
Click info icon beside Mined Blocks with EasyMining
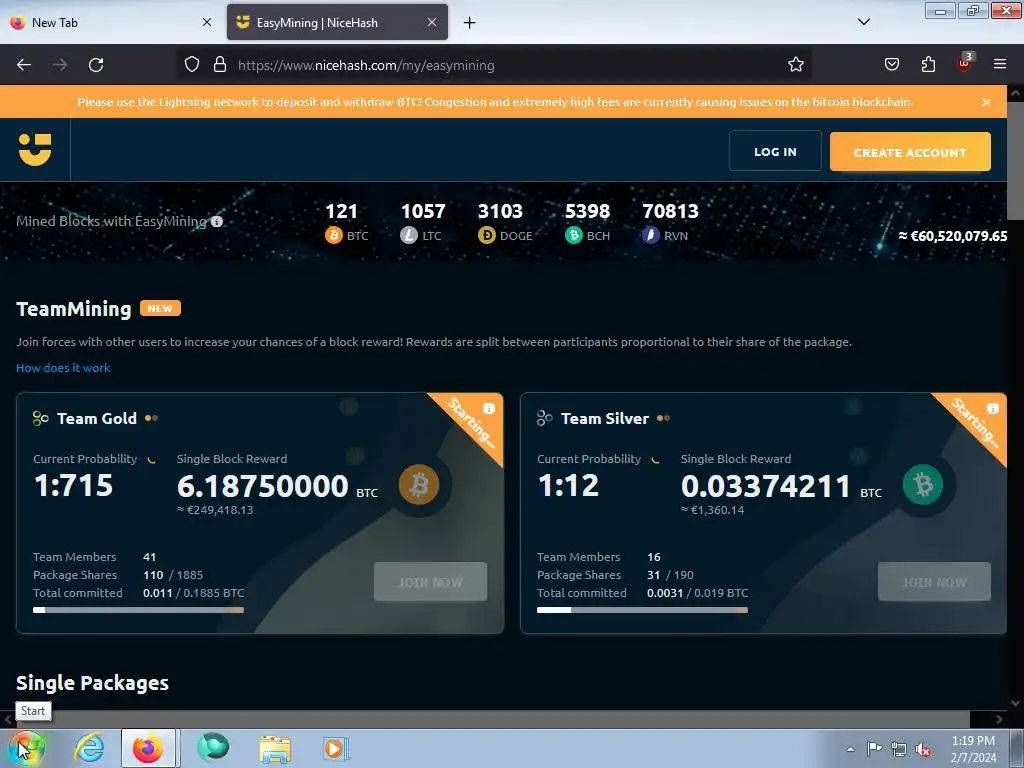point(217,221)
